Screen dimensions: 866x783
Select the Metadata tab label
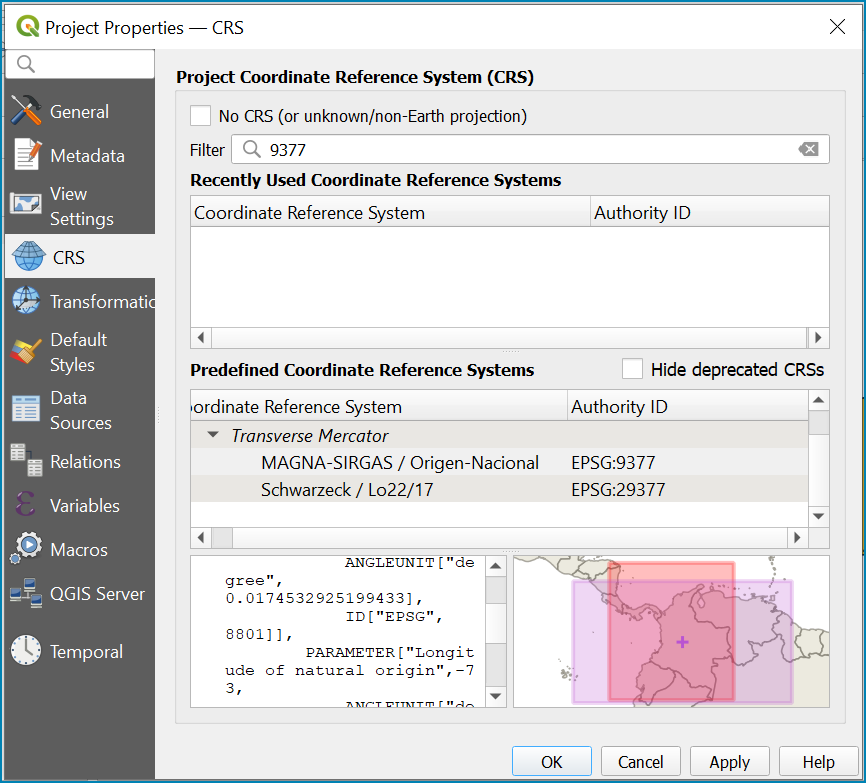(87, 156)
